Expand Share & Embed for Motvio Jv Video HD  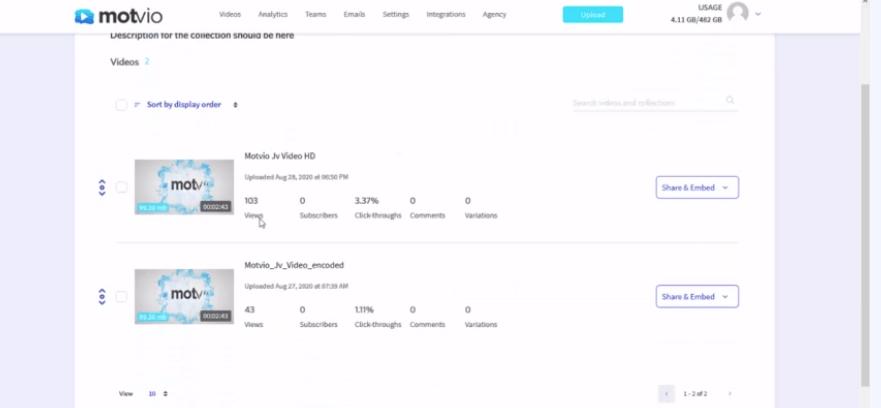(x=697, y=188)
